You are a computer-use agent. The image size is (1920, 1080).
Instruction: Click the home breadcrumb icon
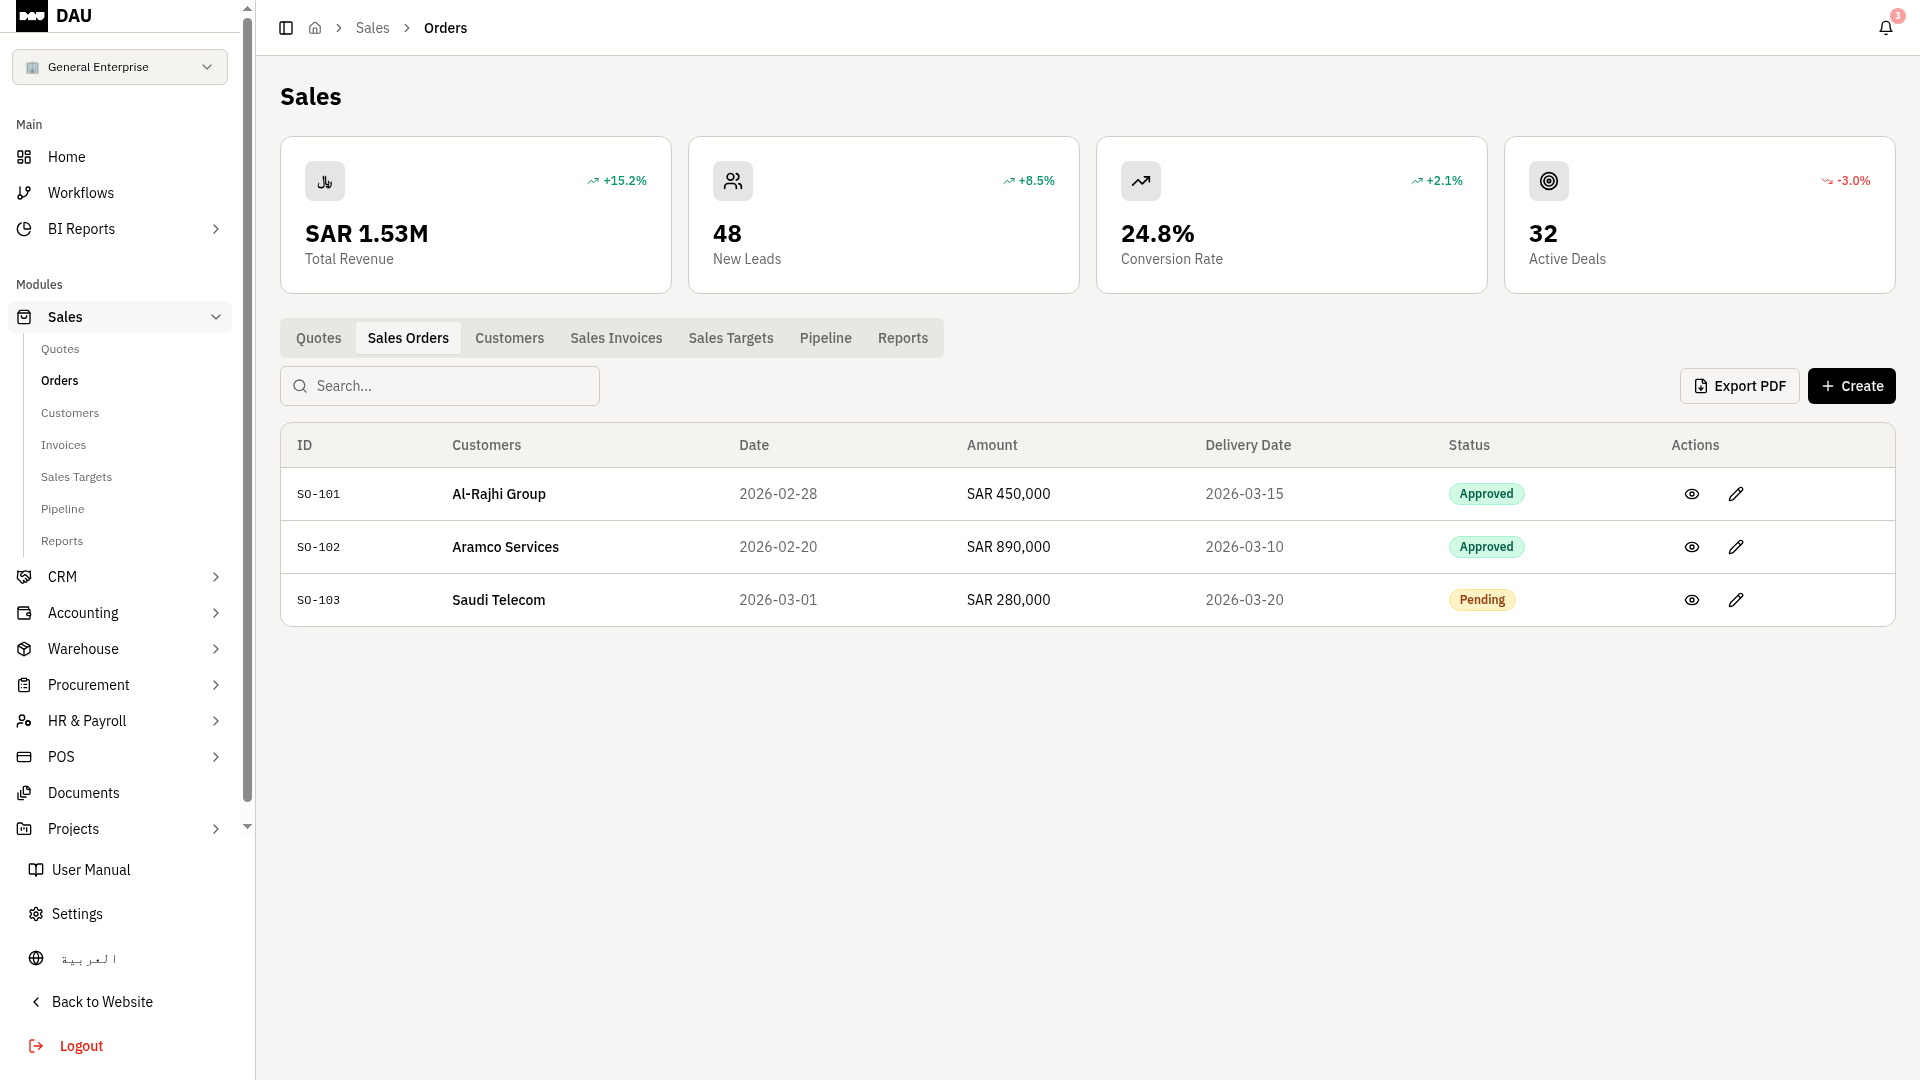coord(315,28)
